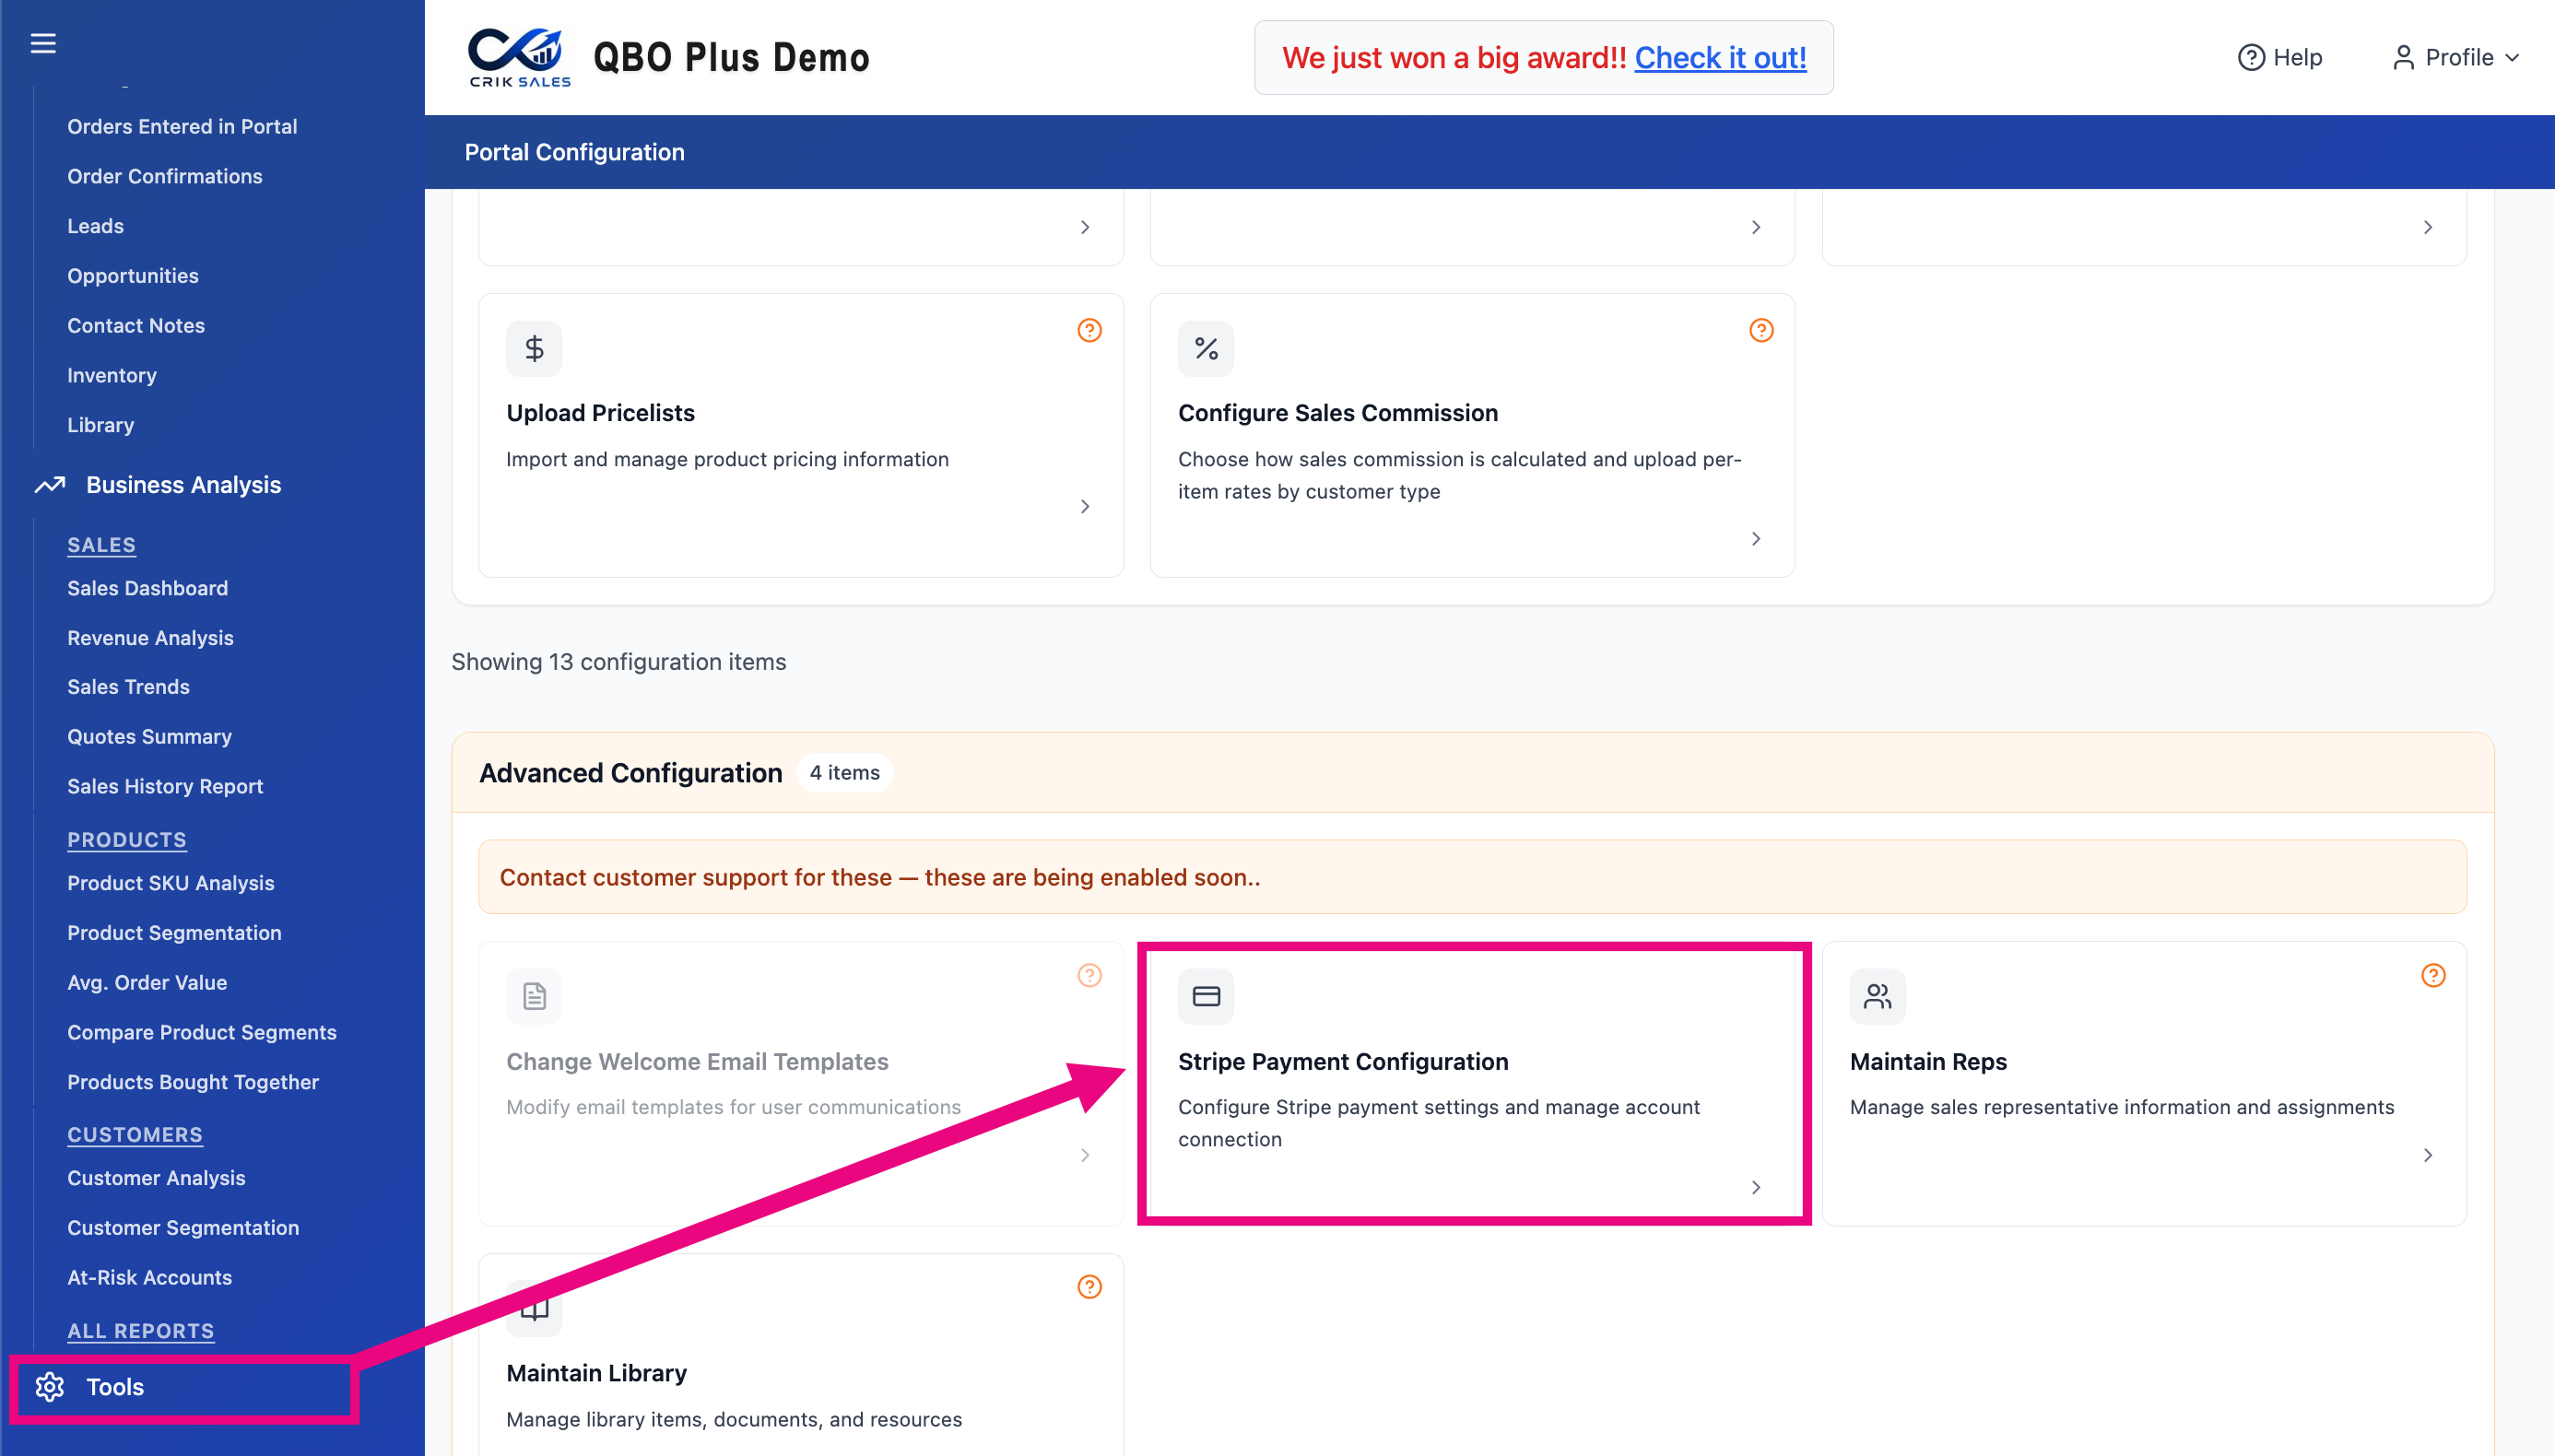Click the Tools gear icon
This screenshot has width=2555, height=1456.
pos(50,1387)
